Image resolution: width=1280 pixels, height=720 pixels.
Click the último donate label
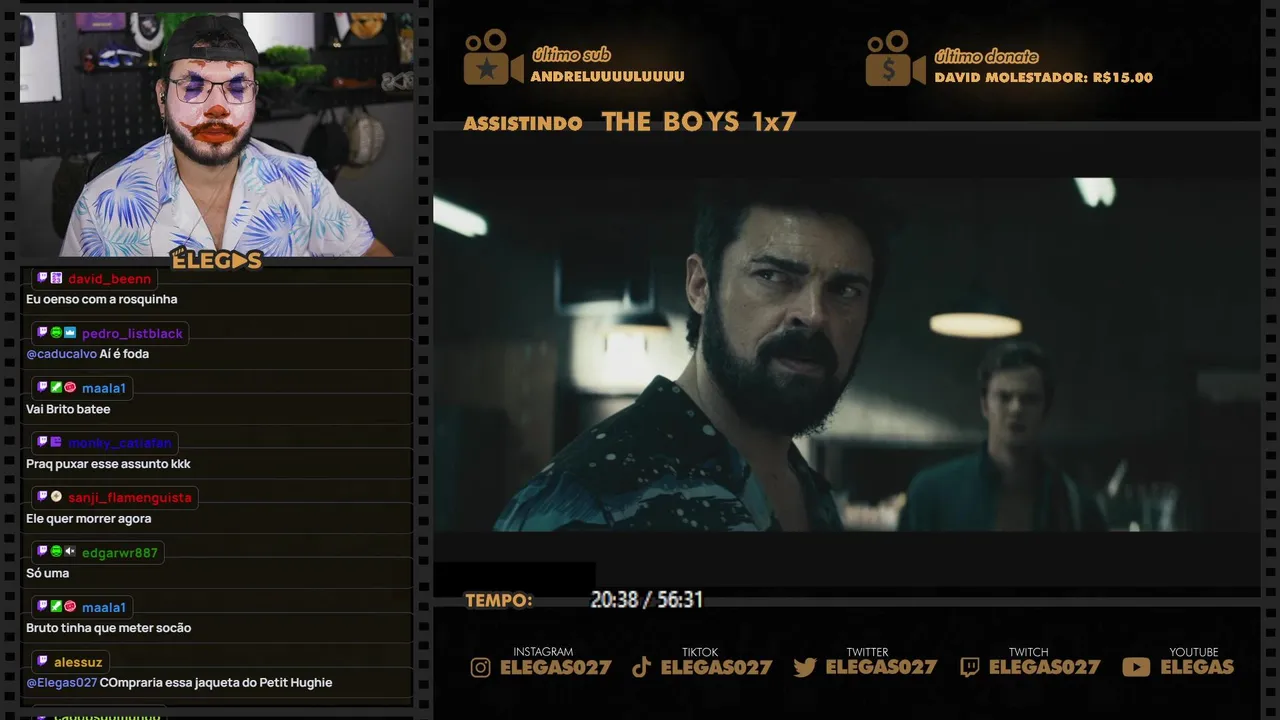coord(986,57)
